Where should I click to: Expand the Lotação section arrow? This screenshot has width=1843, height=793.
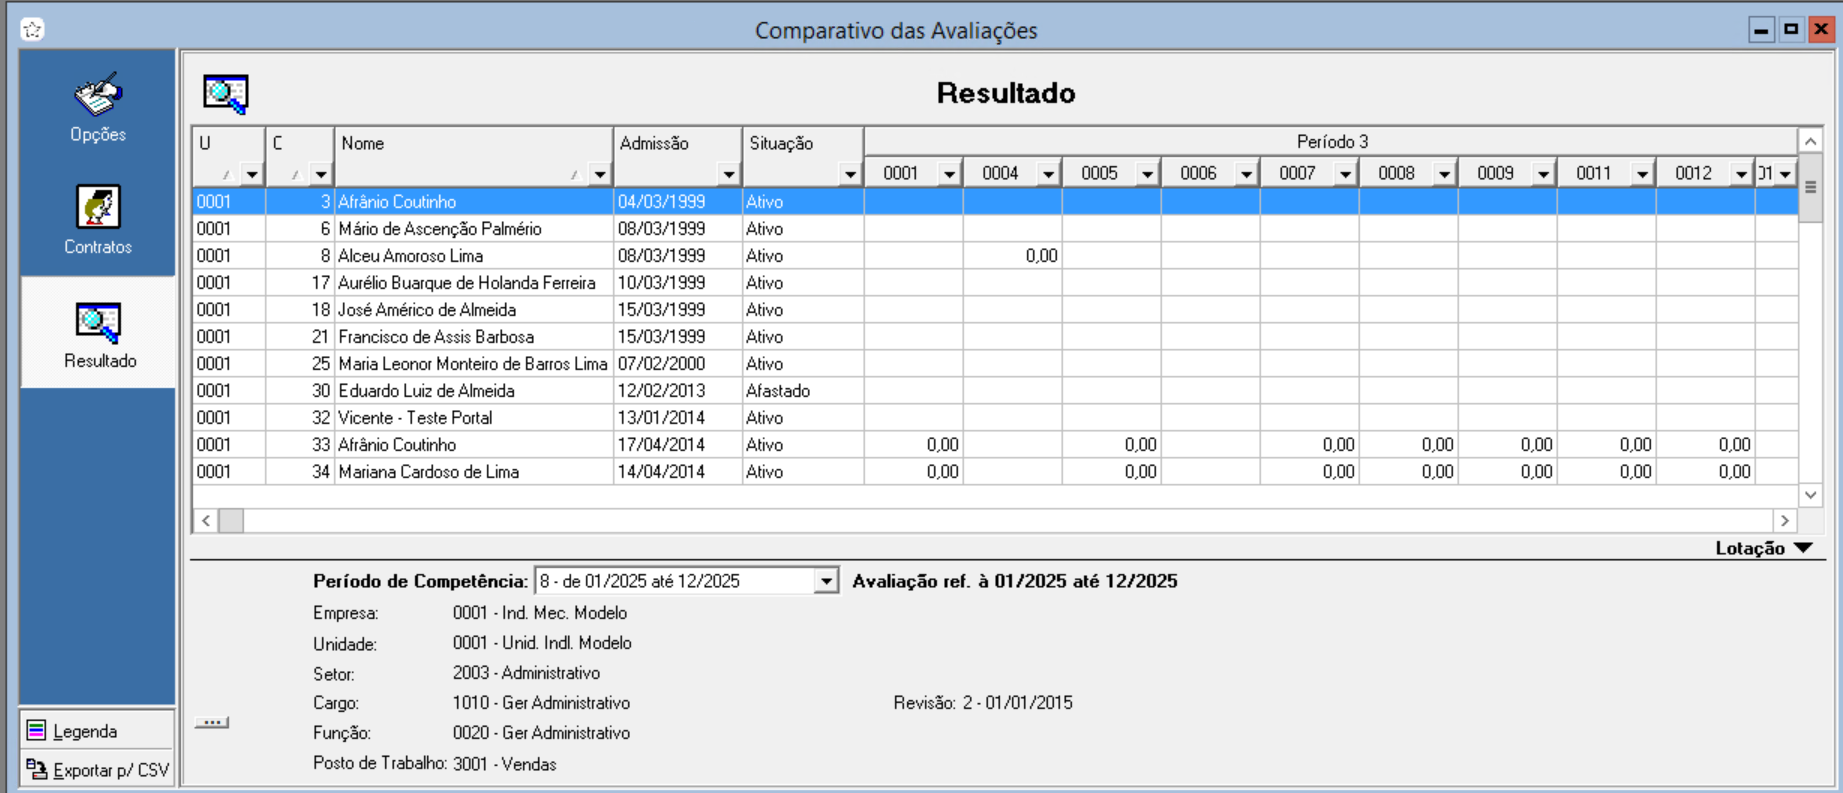click(1803, 548)
